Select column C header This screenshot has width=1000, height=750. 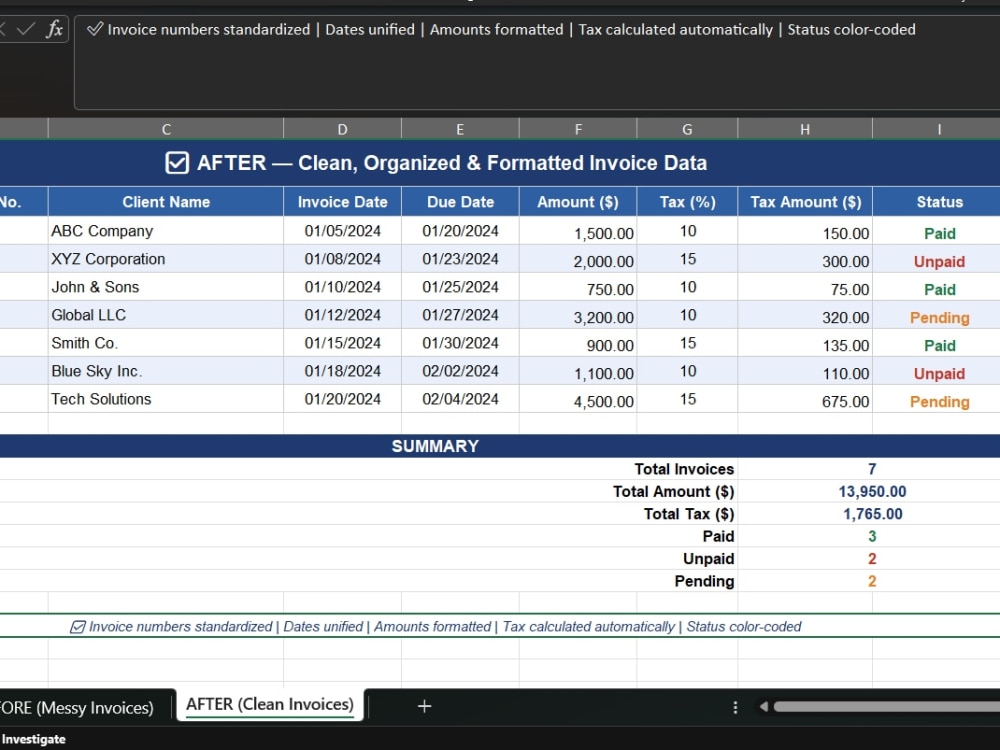tap(166, 129)
